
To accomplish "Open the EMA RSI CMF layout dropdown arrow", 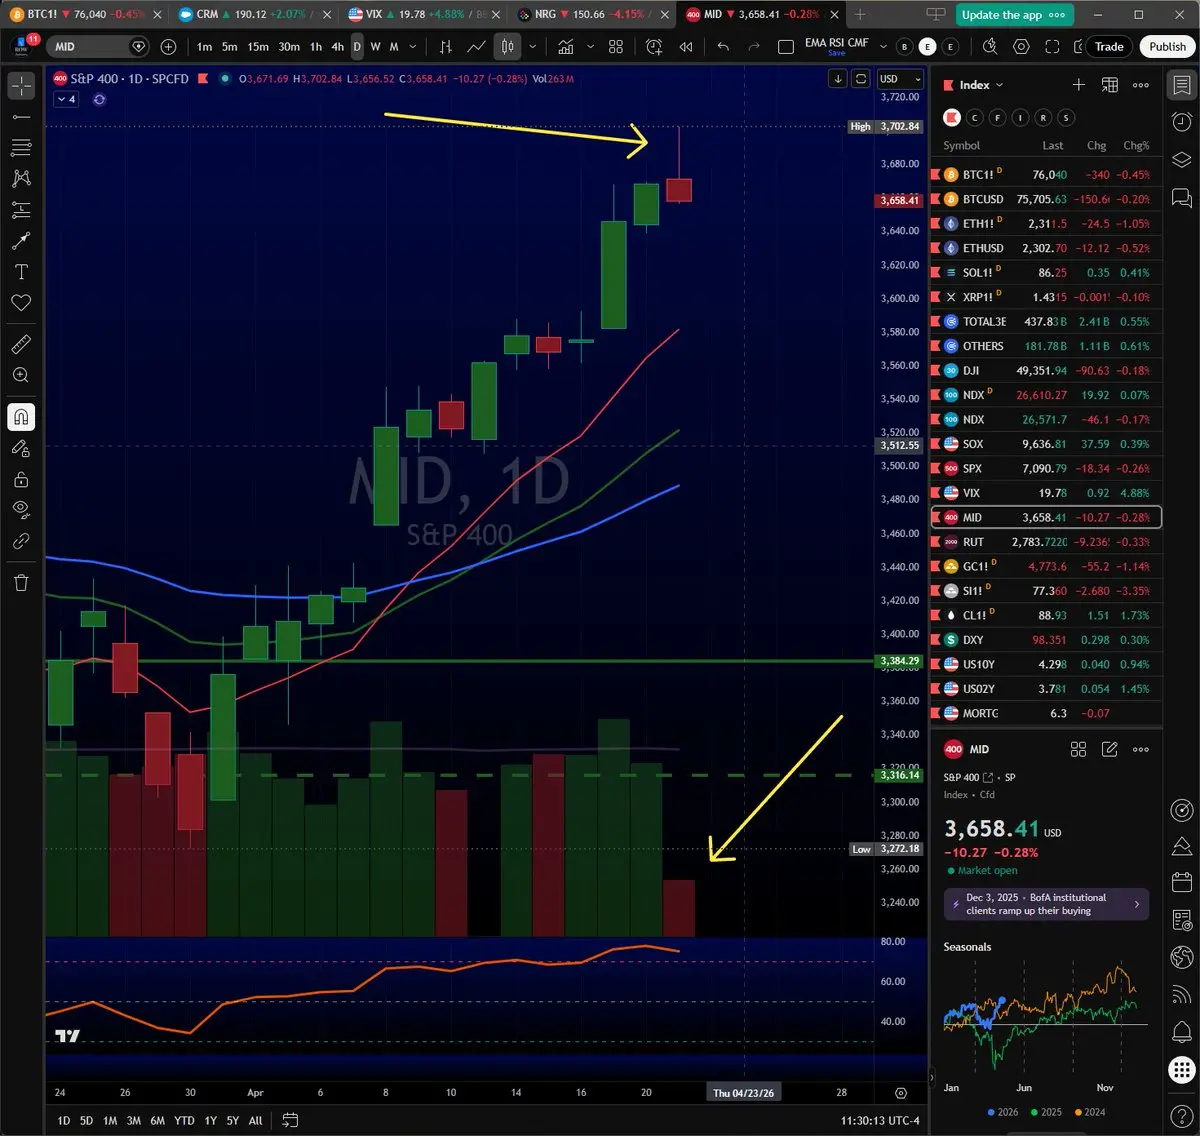I will [882, 47].
